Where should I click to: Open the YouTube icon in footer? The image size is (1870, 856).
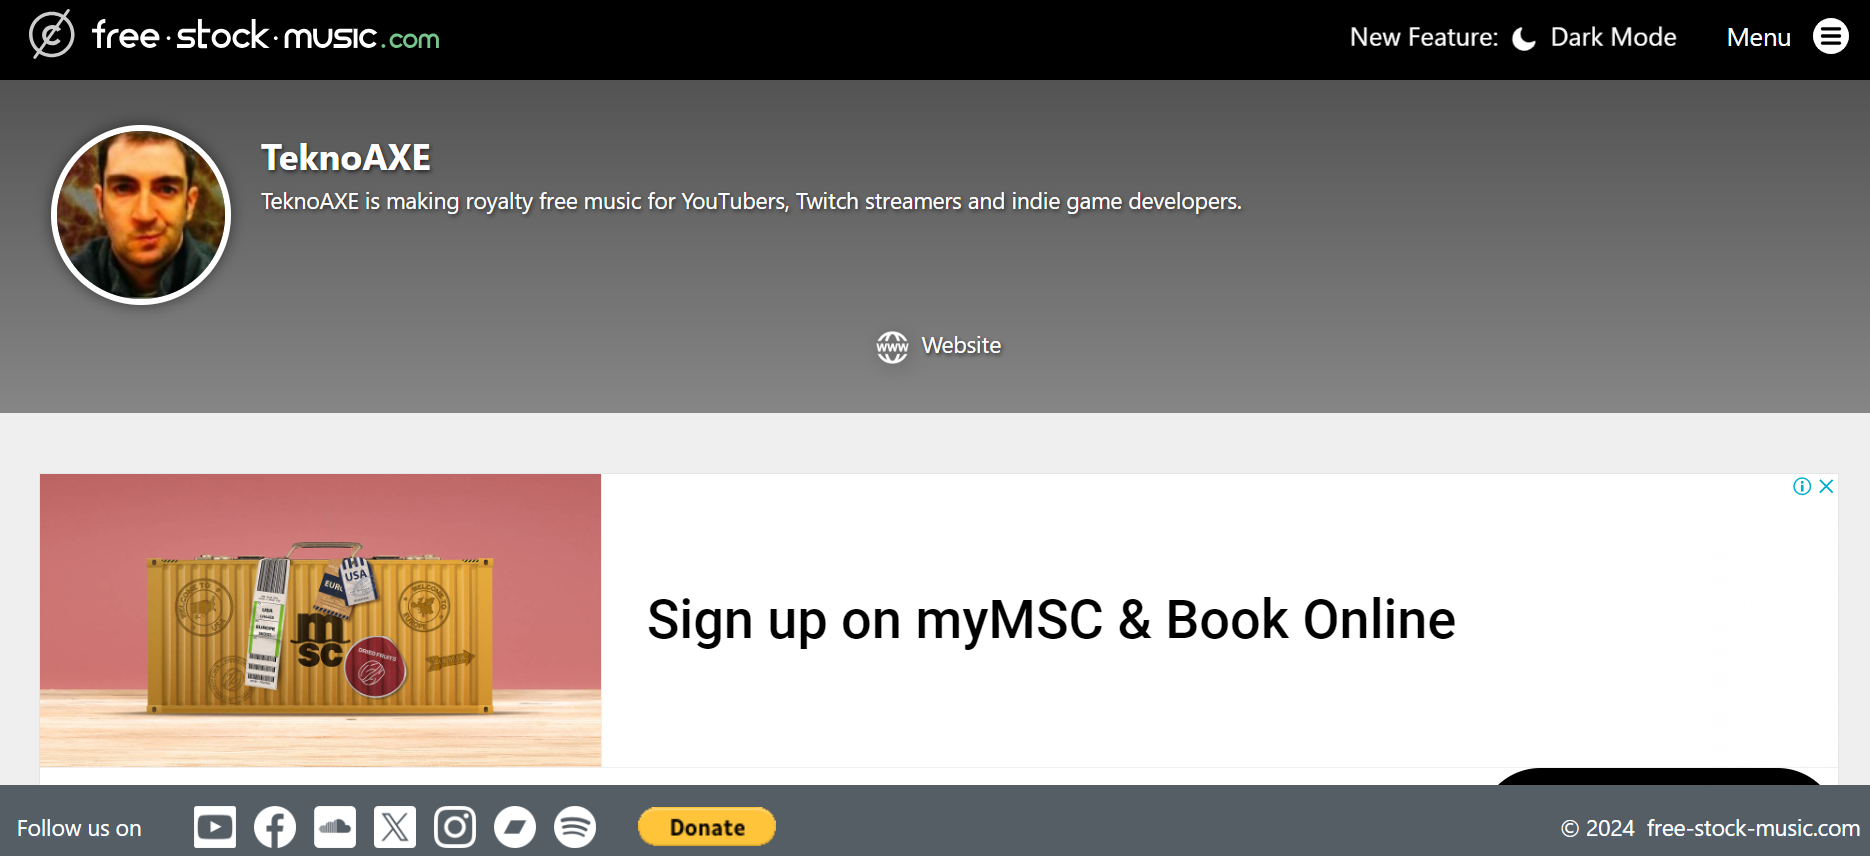[x=215, y=827]
